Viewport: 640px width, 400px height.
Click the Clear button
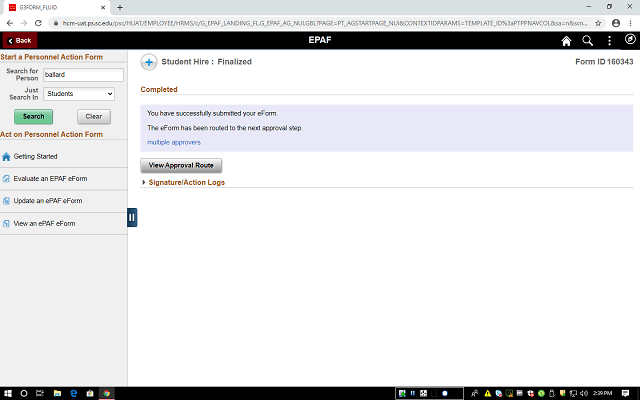pyautogui.click(x=94, y=117)
